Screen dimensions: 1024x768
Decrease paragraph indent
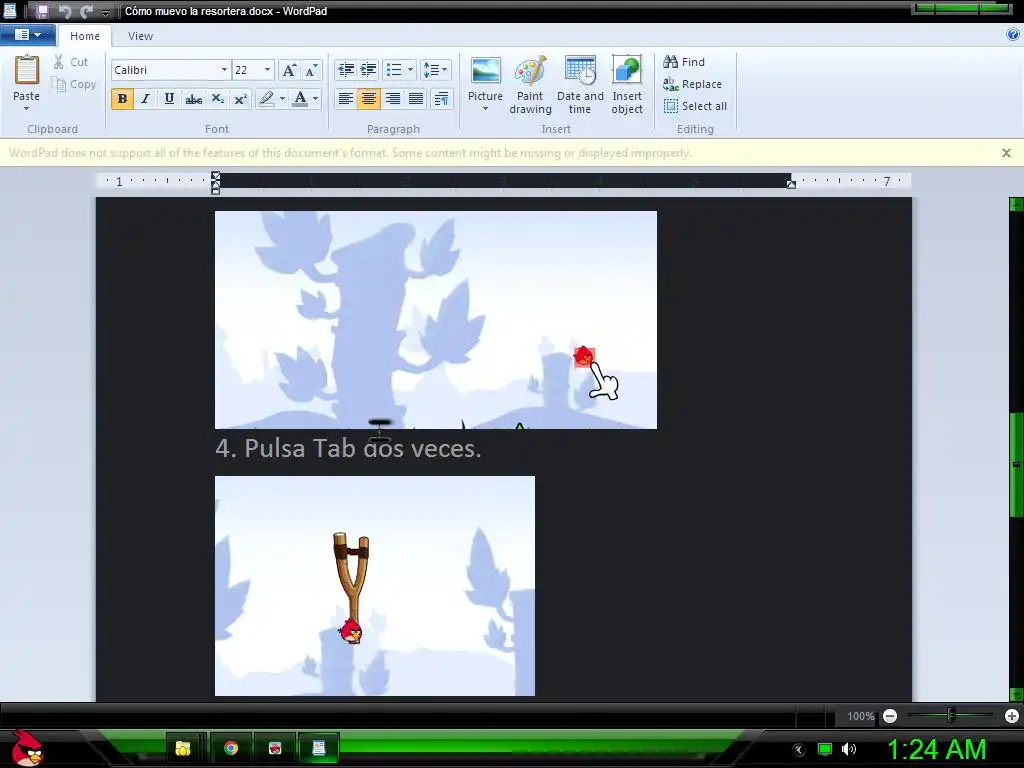tap(345, 70)
